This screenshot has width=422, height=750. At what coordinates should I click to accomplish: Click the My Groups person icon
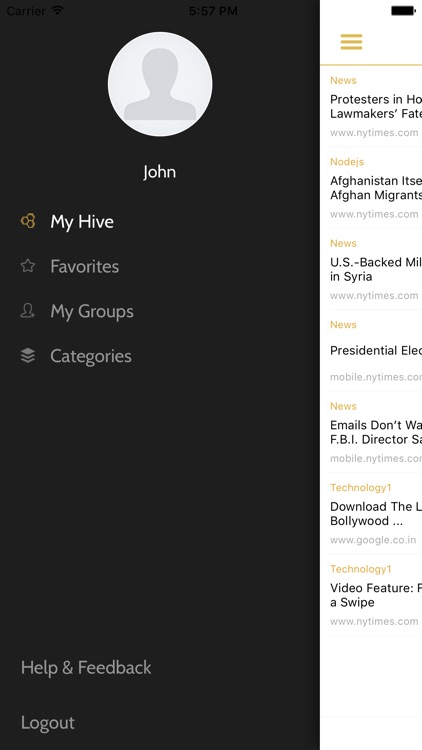(x=28, y=311)
